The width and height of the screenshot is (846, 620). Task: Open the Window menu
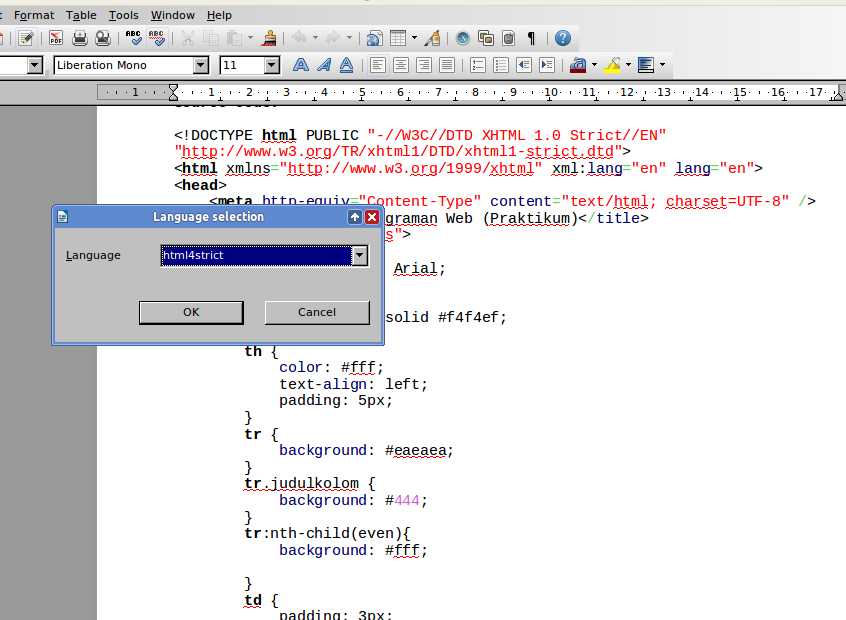(173, 15)
